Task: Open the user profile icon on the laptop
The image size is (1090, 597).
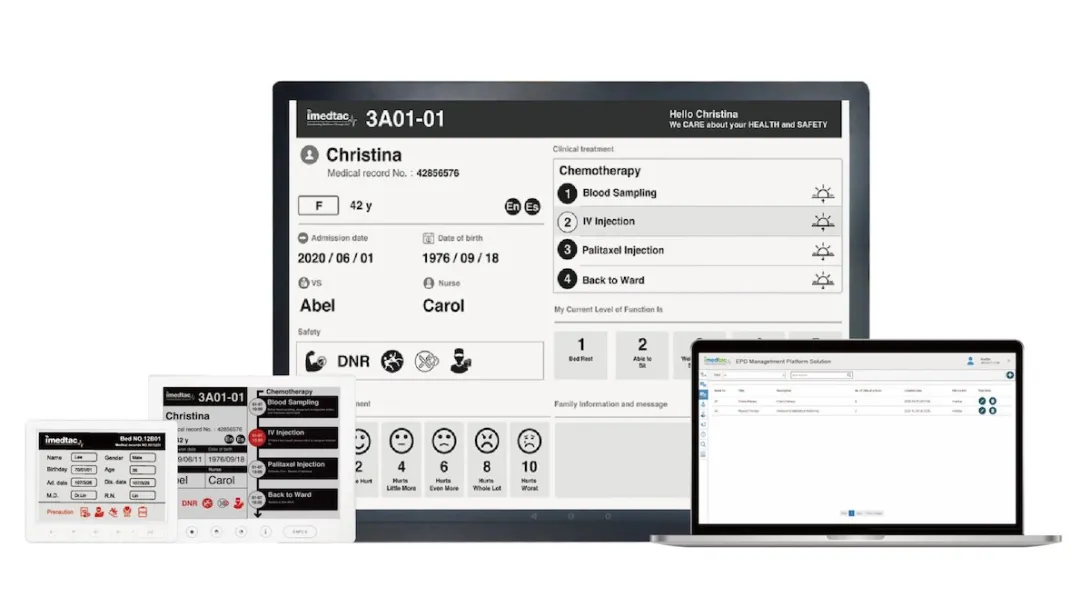Action: (x=970, y=361)
